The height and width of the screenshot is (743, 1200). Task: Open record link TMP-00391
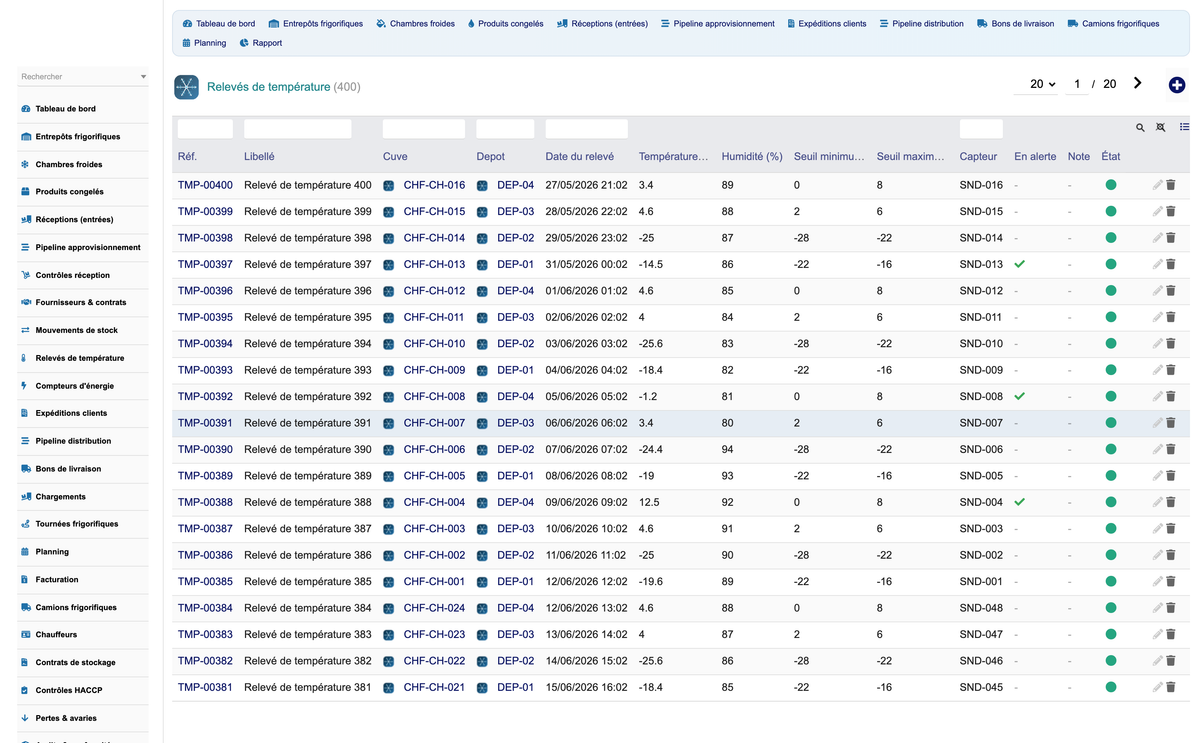[x=205, y=423]
